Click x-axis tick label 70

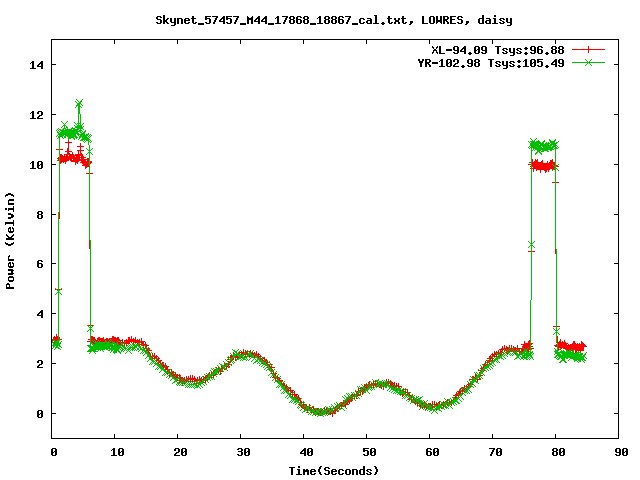[495, 452]
